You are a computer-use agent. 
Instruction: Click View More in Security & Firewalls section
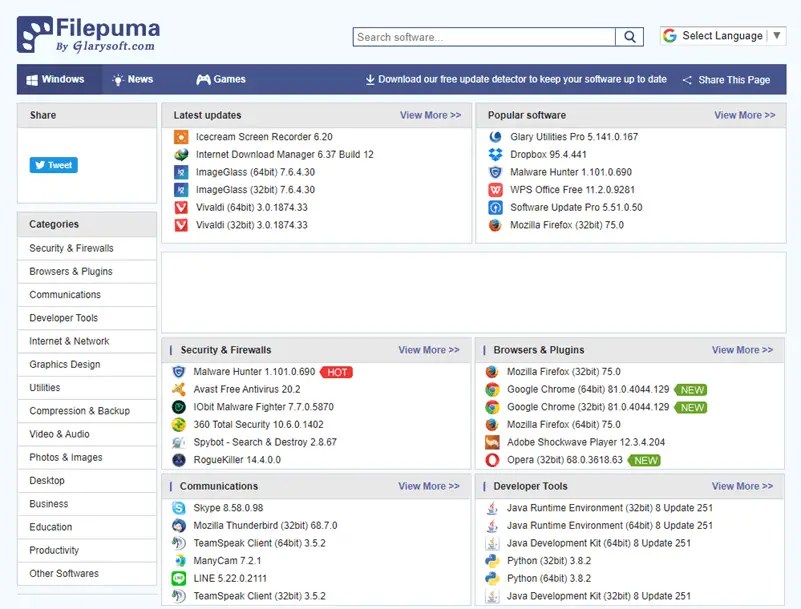[x=429, y=350]
